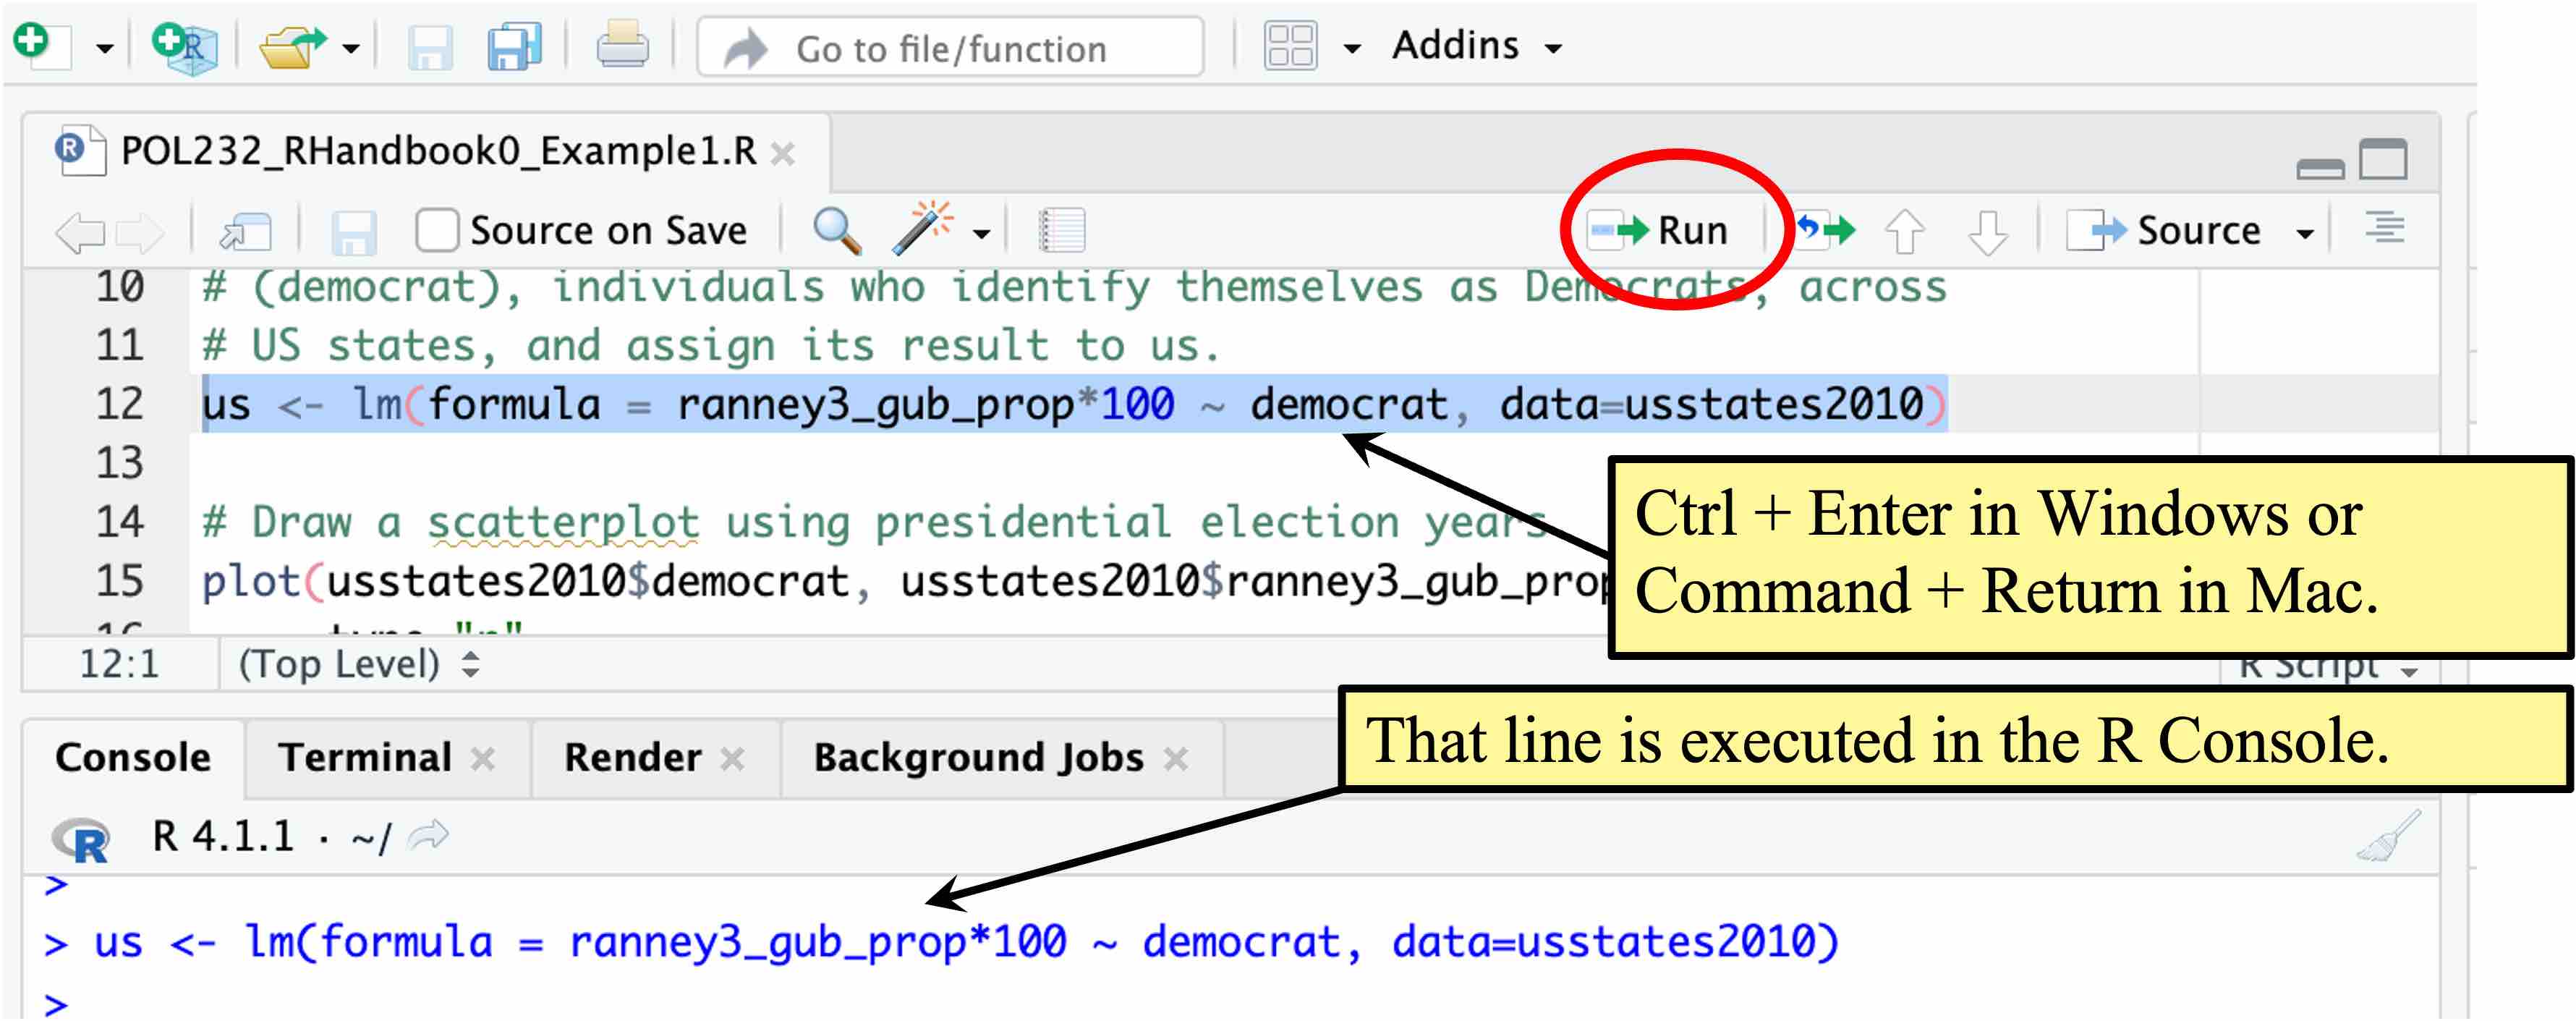Click the Run button
2576x1021 pixels.
tap(1658, 231)
